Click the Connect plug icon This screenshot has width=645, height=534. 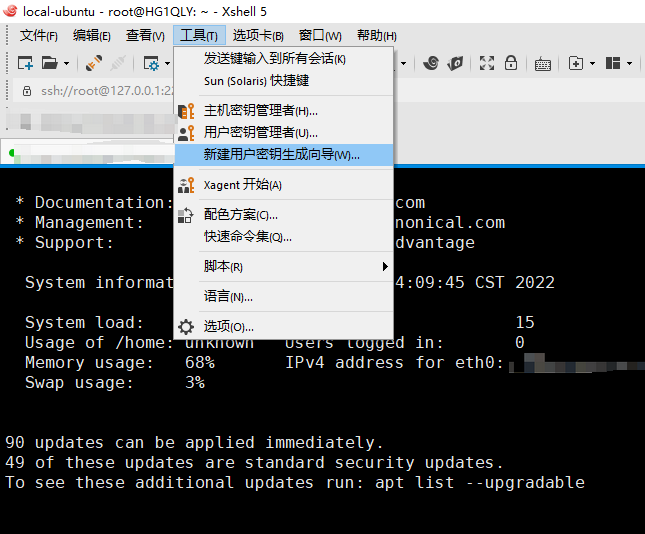coord(94,63)
